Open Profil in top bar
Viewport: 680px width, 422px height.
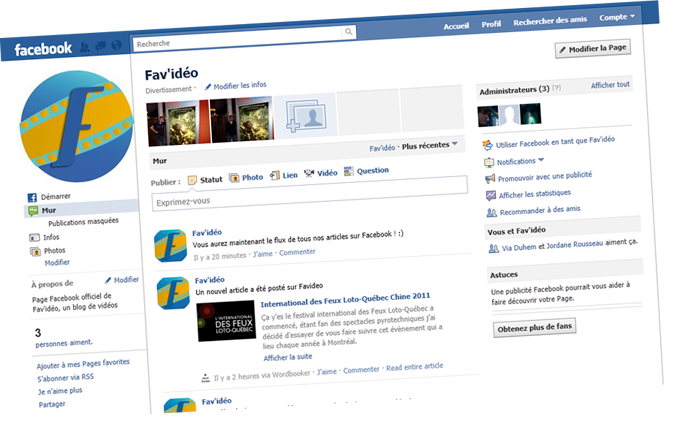tap(491, 24)
